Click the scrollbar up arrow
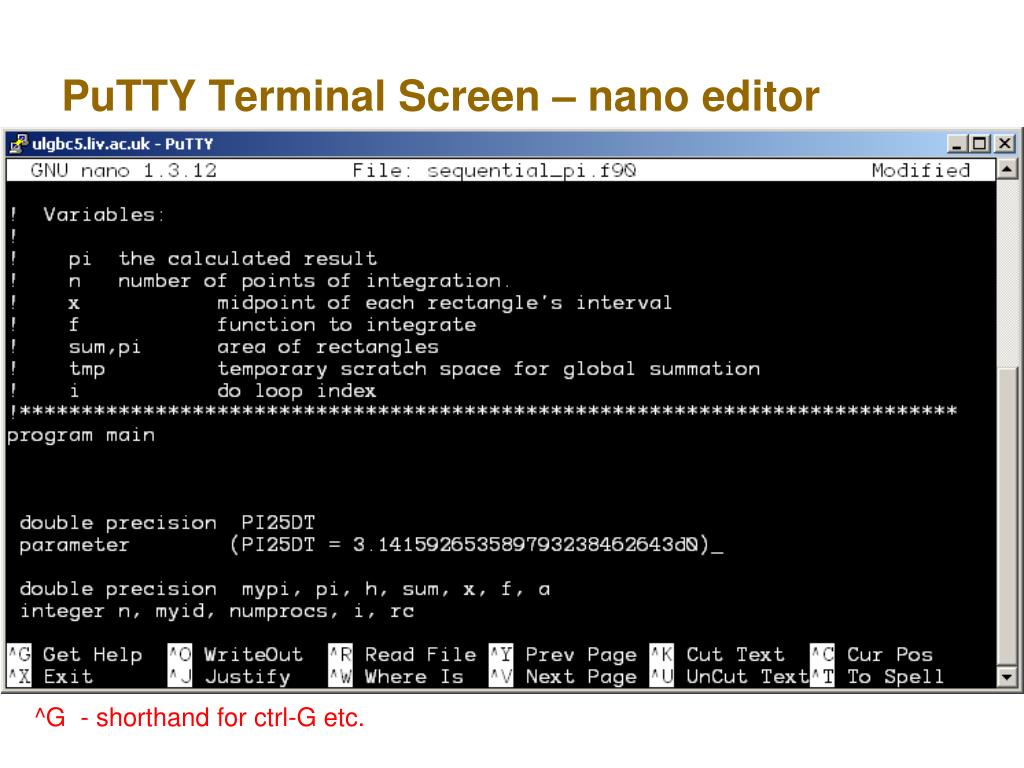This screenshot has width=1024, height=768. point(1006,170)
